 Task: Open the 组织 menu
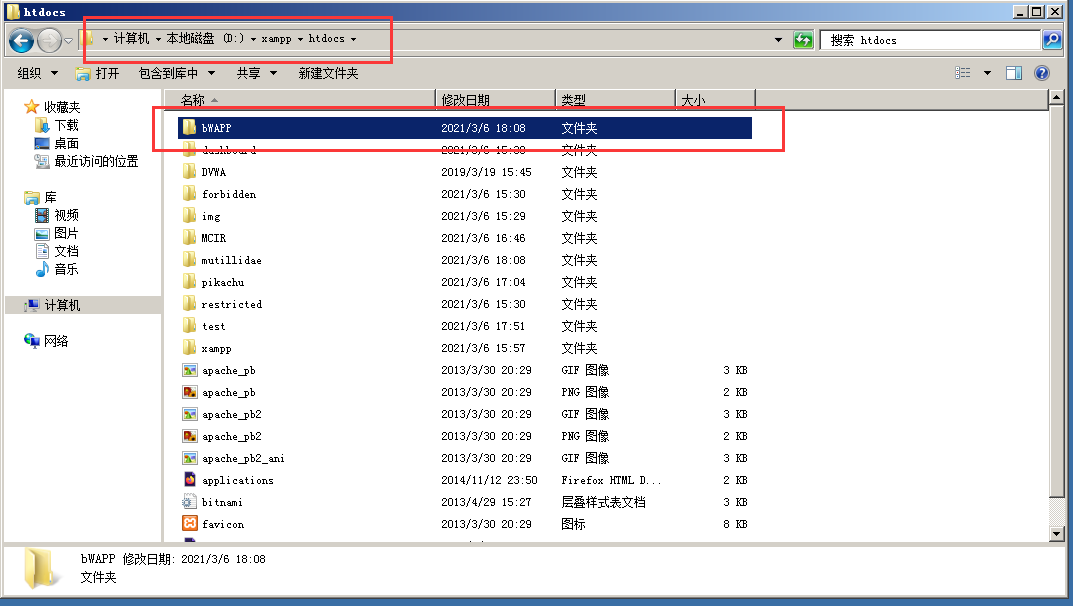[x=37, y=73]
